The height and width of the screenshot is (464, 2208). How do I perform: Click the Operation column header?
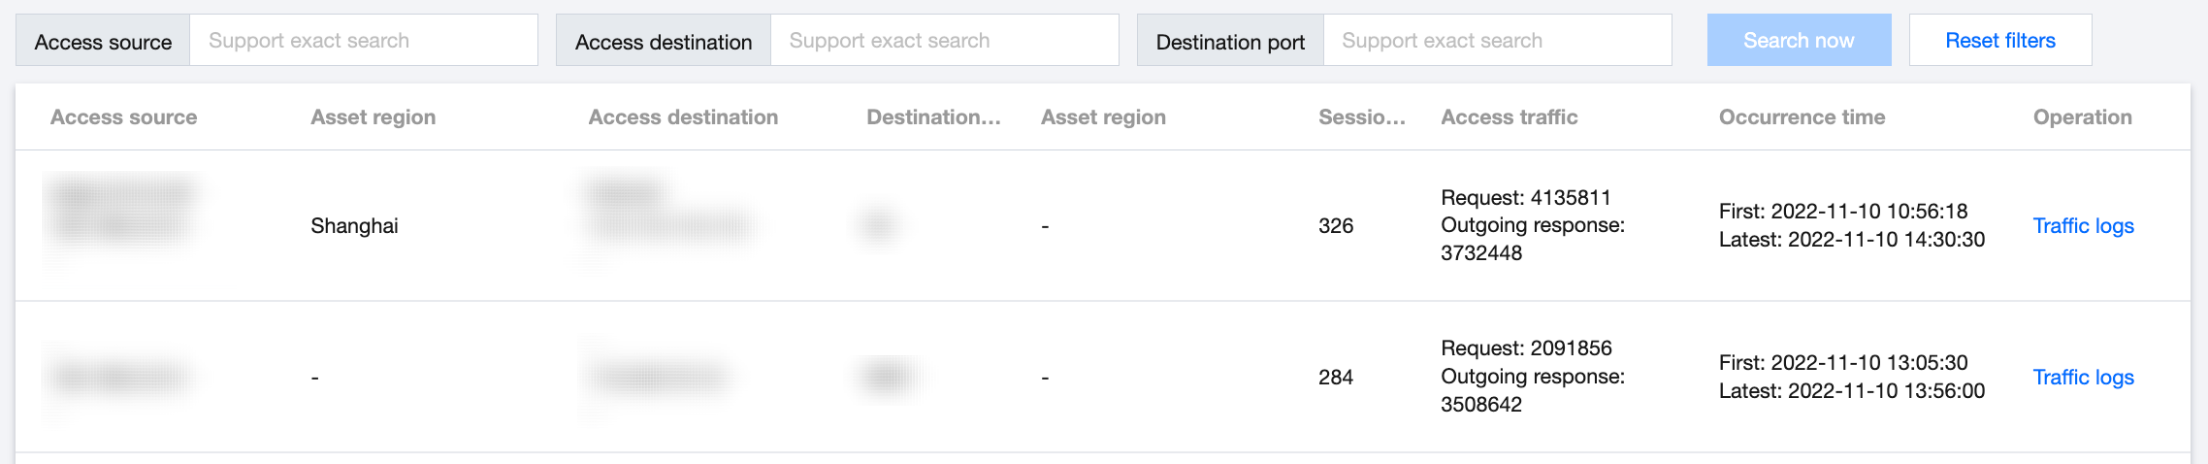pyautogui.click(x=2082, y=117)
